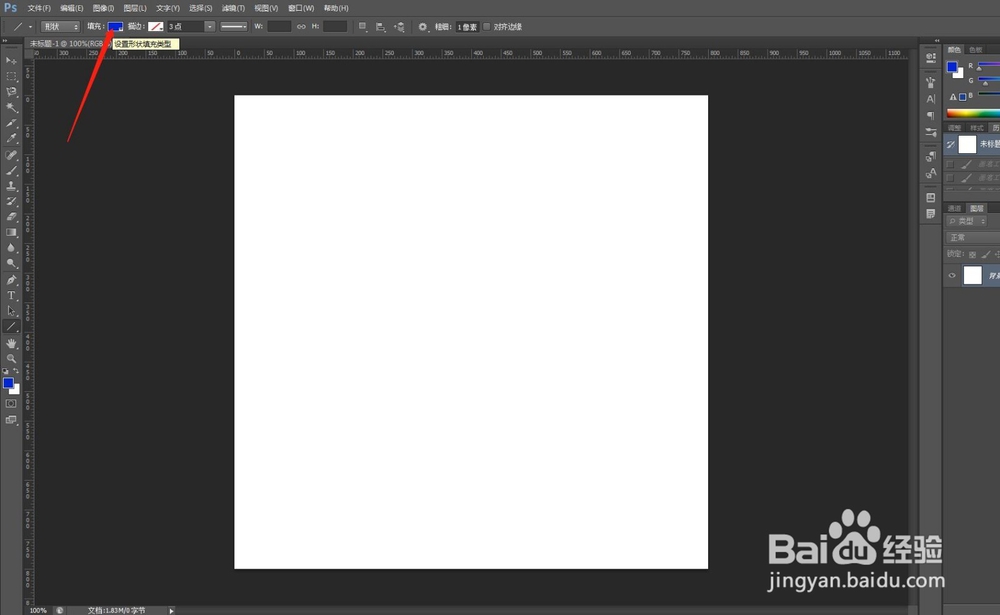
Task: Toggle Quick Mask mode
Action: 11,404
